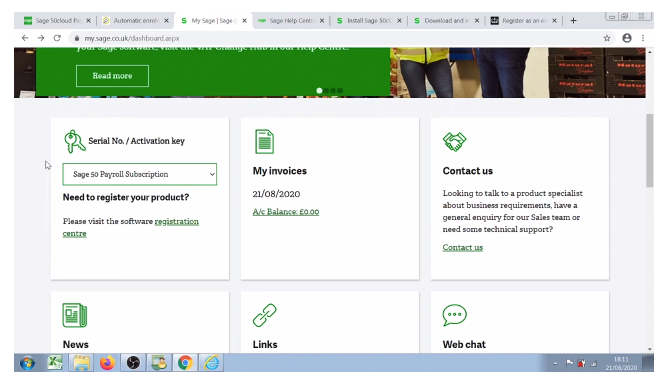The width and height of the screenshot is (668, 386).
Task: Go forward in browser history
Action: [x=41, y=38]
